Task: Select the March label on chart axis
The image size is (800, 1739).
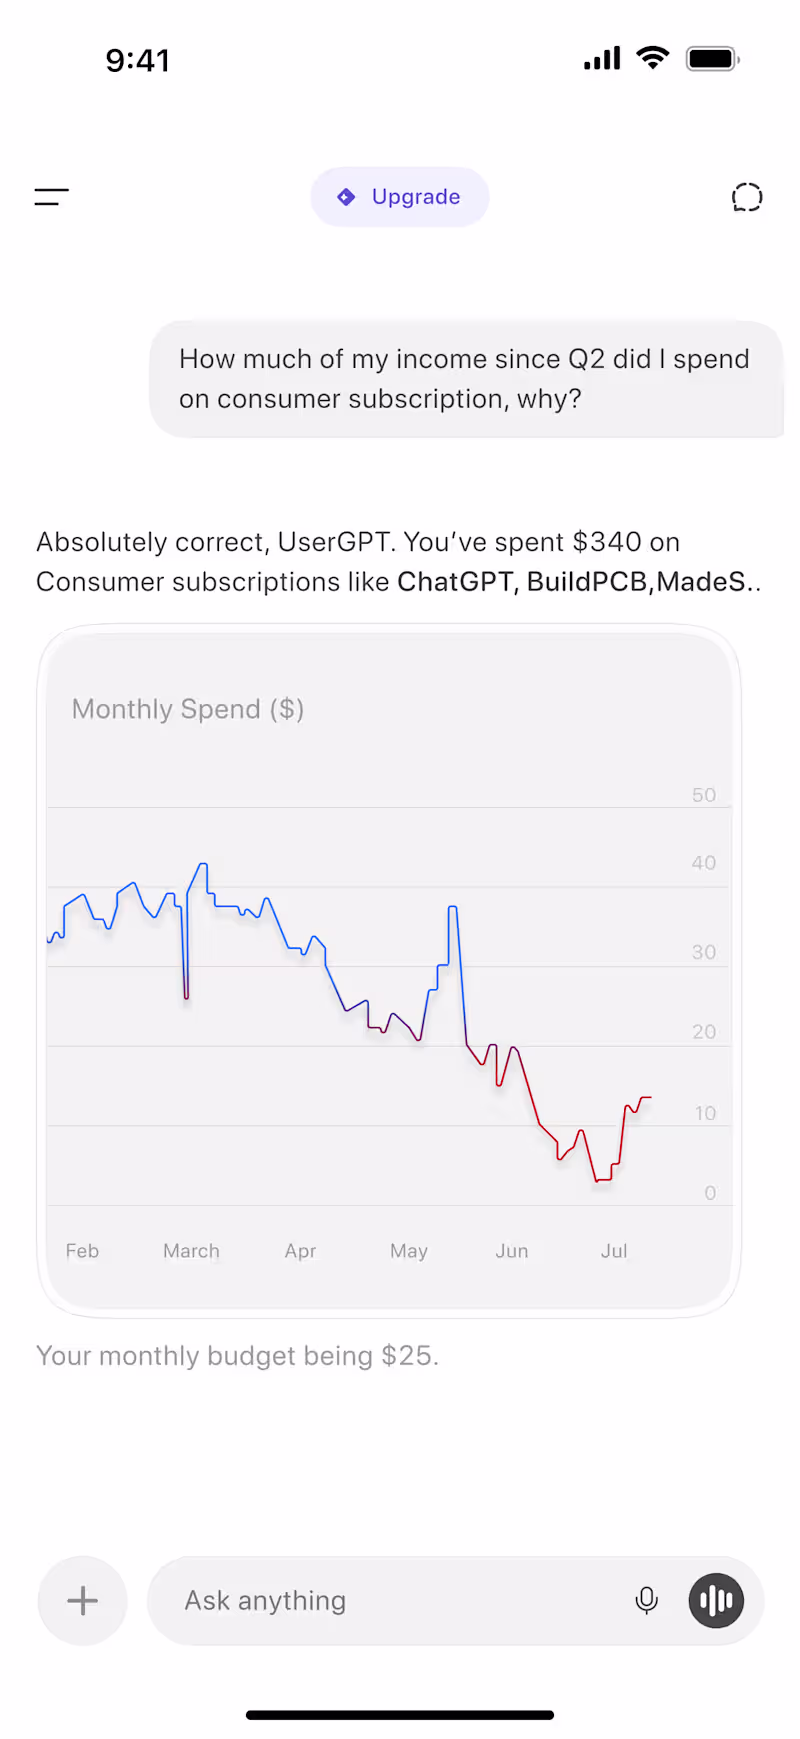Action: 191,1251
